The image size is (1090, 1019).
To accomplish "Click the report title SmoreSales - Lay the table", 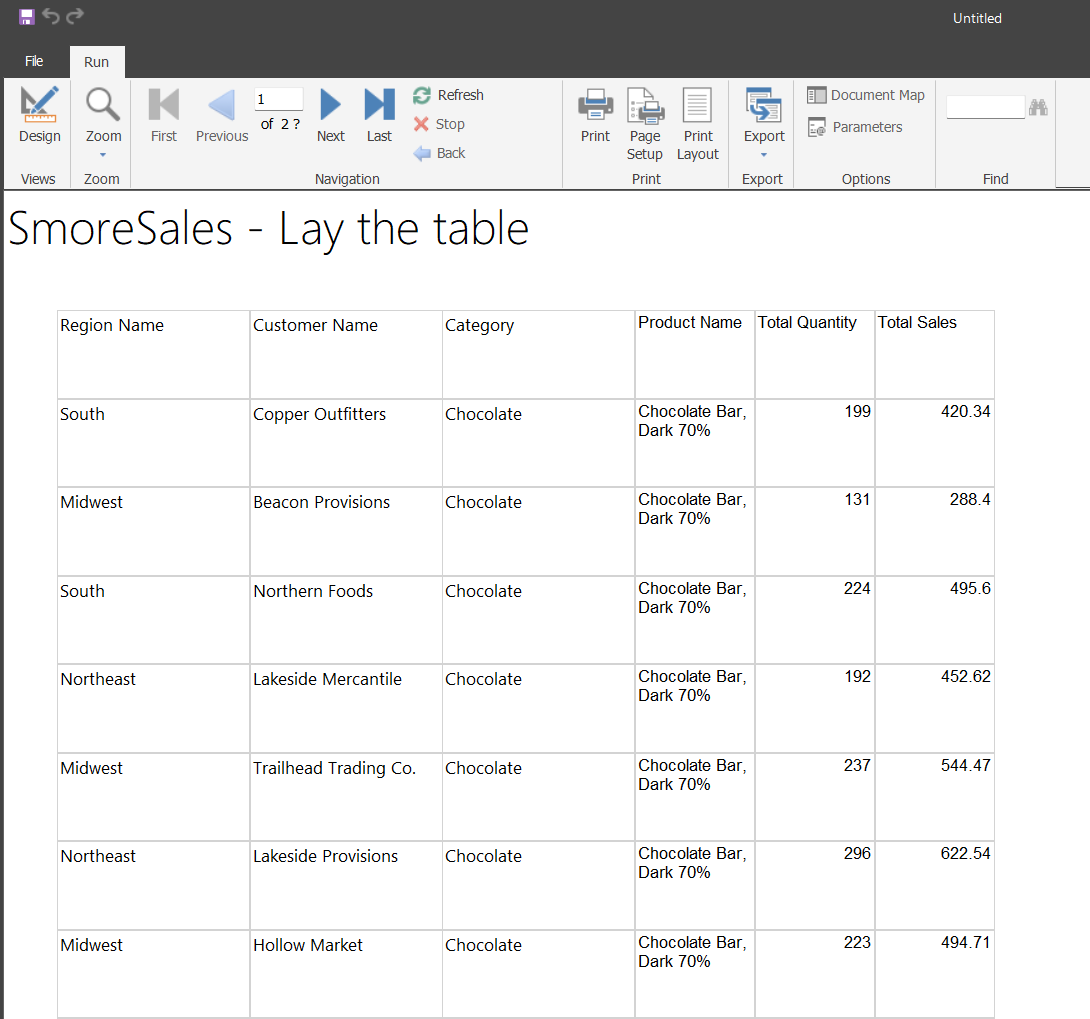I will [268, 229].
